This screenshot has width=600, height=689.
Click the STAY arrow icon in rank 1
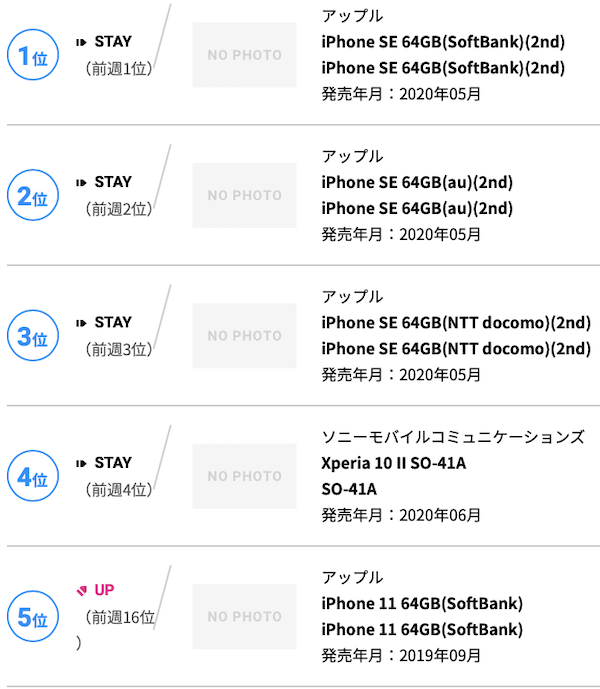tap(81, 42)
